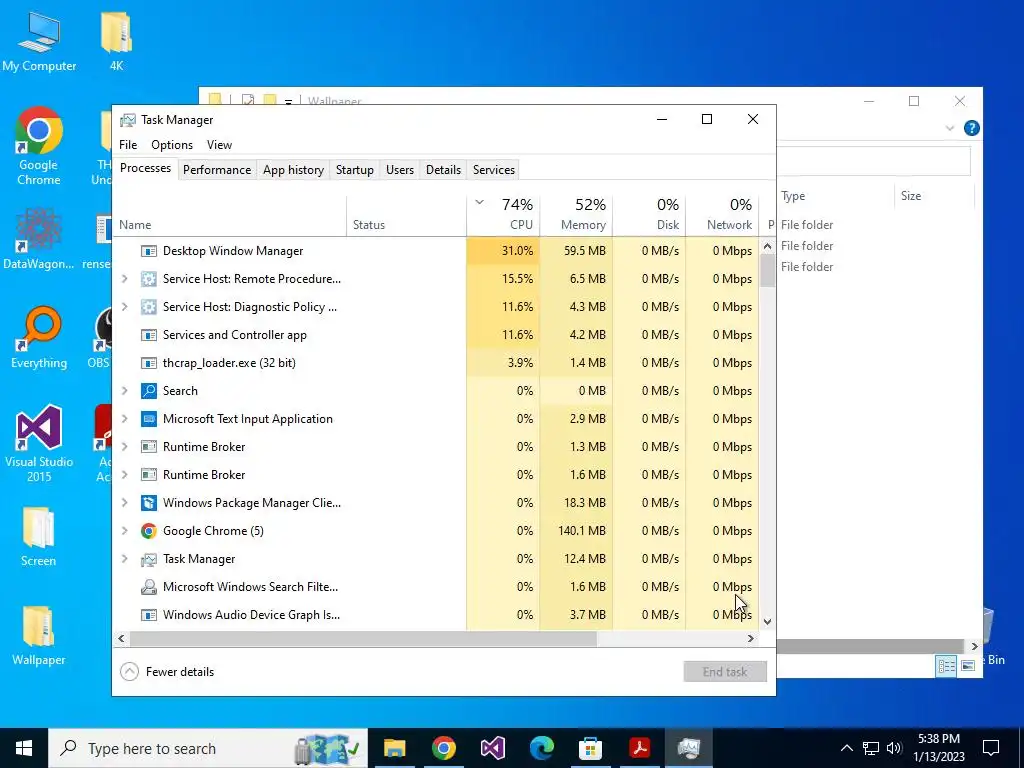The width and height of the screenshot is (1024, 768).
Task: Open Microsoft Edge from the taskbar
Action: [541, 748]
